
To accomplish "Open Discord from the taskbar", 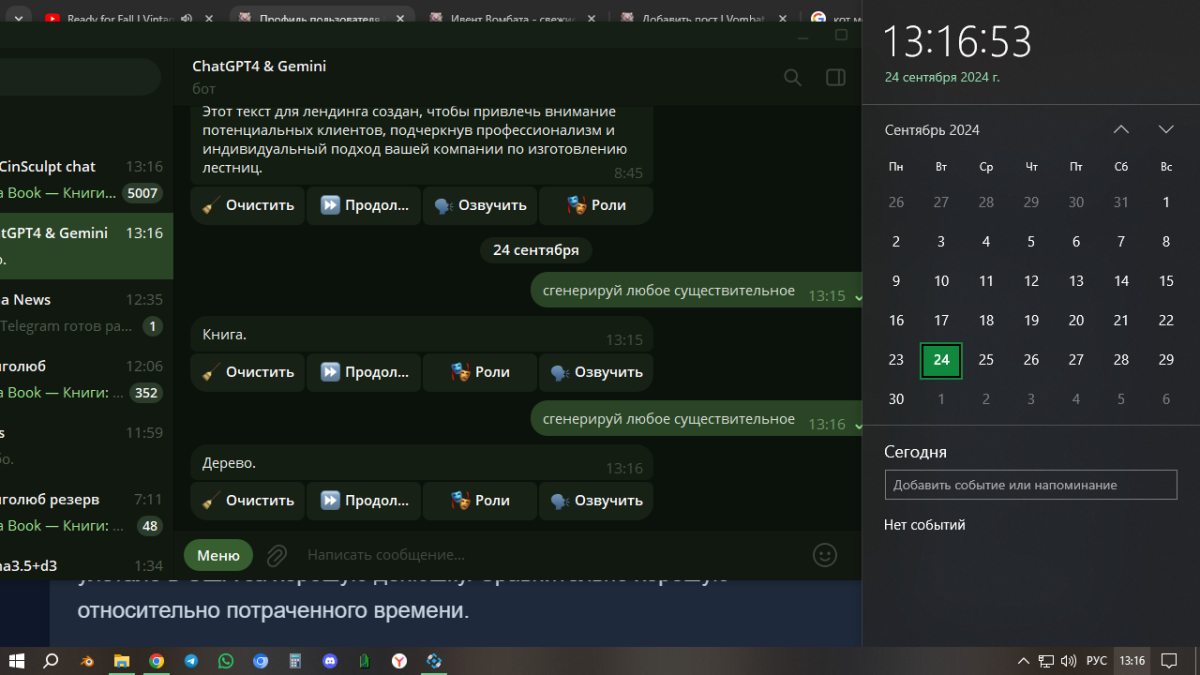I will [330, 661].
